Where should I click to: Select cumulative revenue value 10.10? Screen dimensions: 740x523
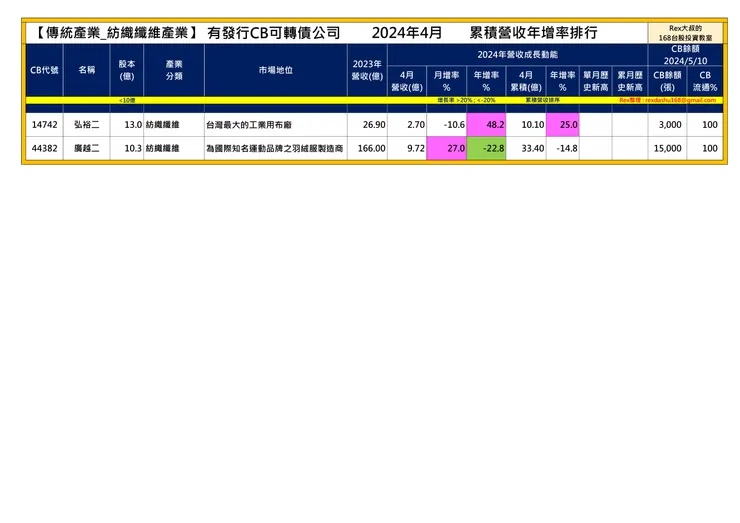[x=532, y=125]
